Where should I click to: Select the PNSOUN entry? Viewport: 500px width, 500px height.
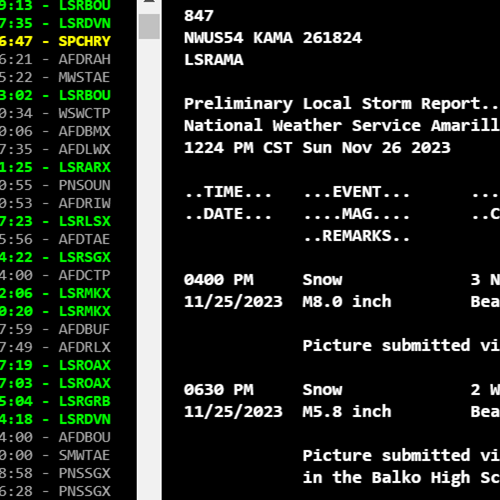[x=55, y=185]
